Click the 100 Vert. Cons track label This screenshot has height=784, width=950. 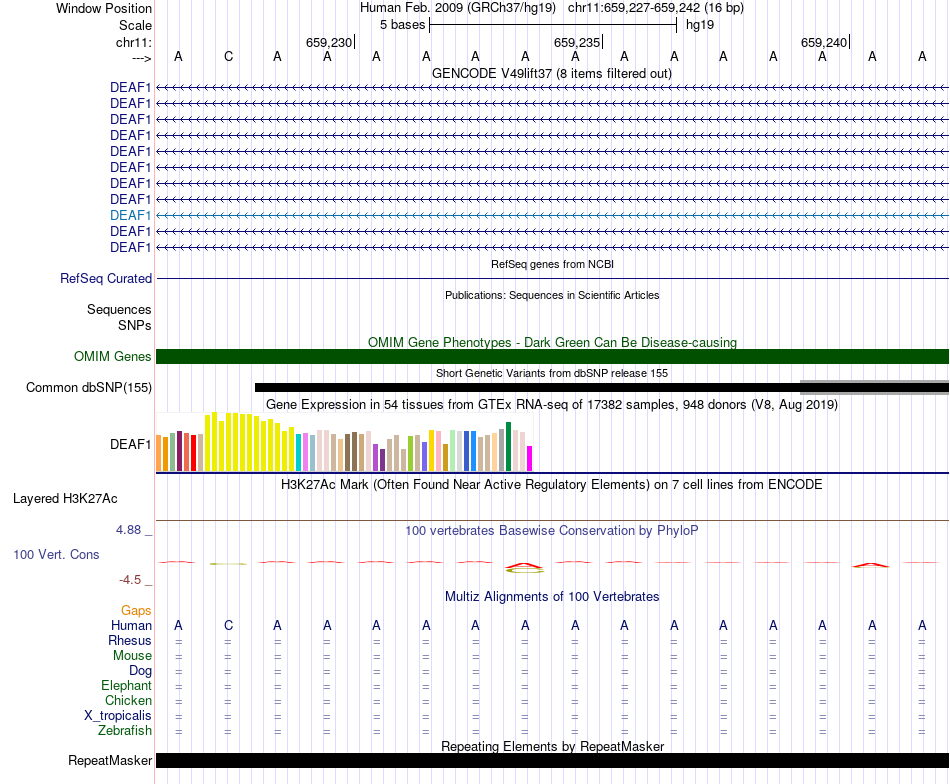tap(56, 554)
